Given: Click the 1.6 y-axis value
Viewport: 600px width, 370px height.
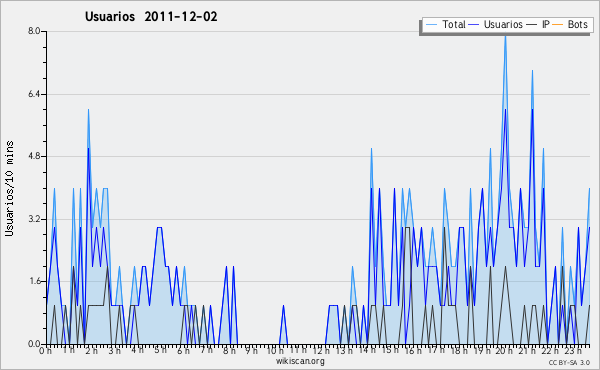Looking at the screenshot, I should click(x=34, y=282).
